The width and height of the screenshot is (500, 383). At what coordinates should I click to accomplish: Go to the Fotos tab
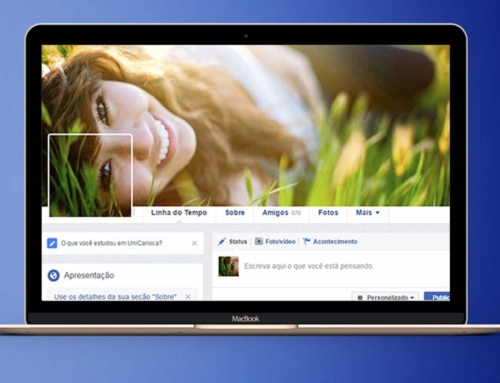328,213
